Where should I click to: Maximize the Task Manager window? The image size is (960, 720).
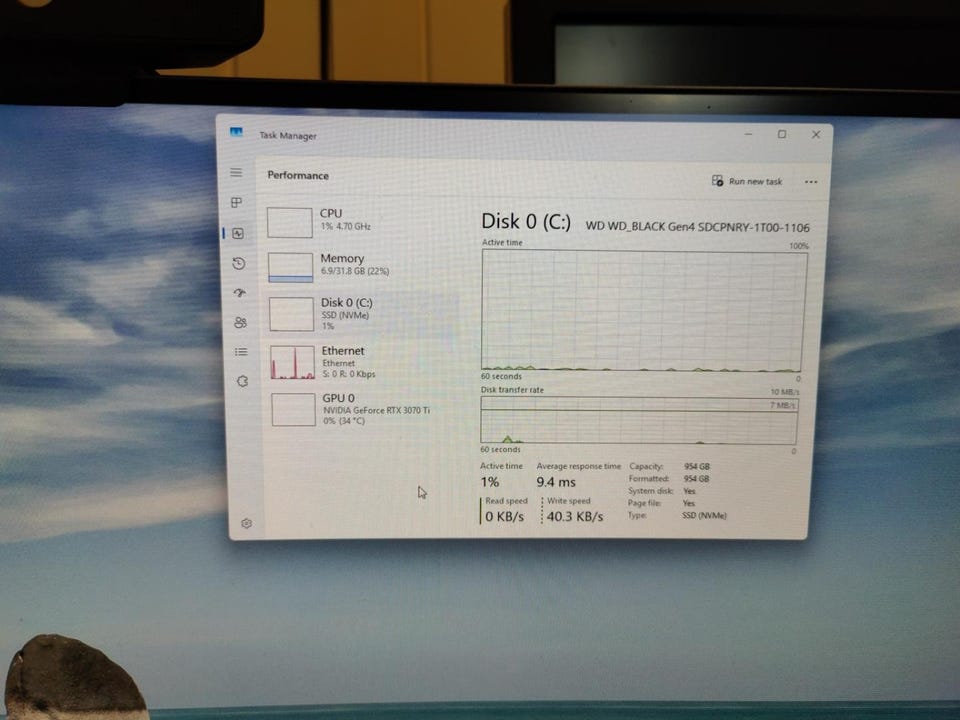pos(782,134)
